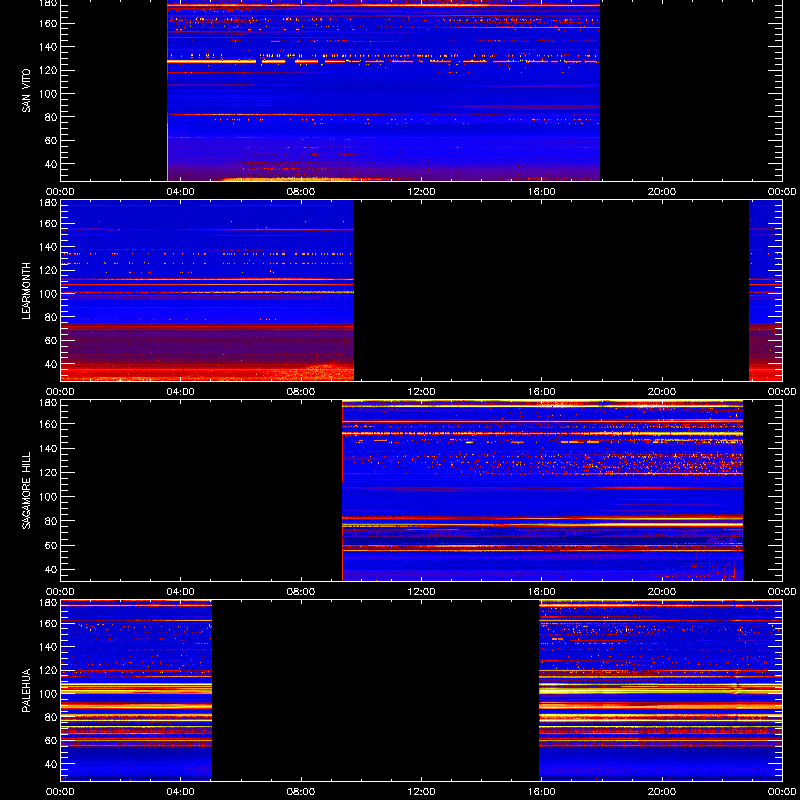The image size is (800, 800).
Task: Choose 12:00 time label under Palehua panel
Action: 421,792
